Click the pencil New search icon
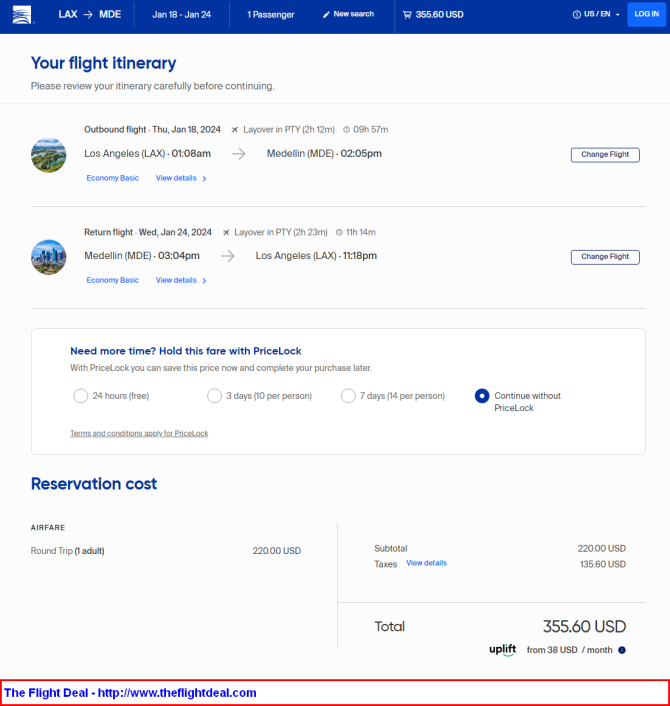The height and width of the screenshot is (706, 670). (326, 15)
